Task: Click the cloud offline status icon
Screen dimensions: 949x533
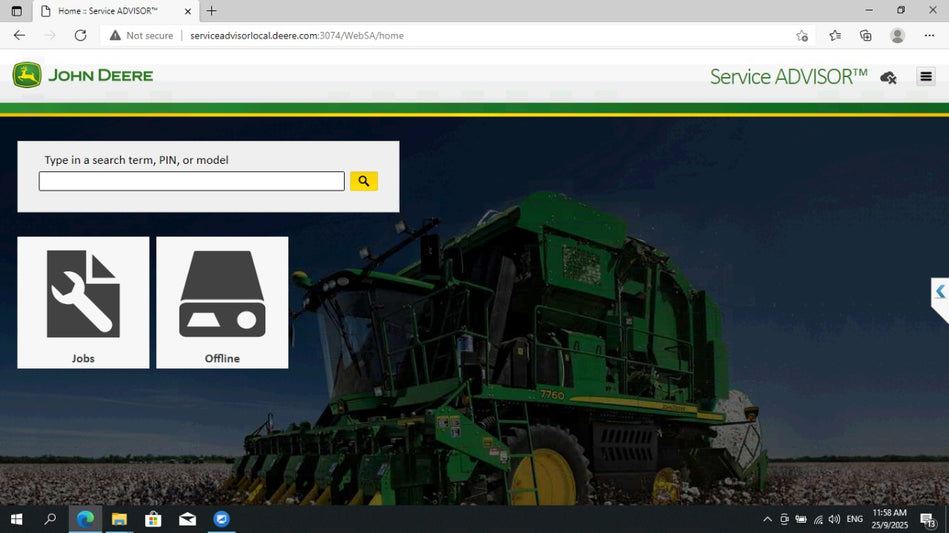Action: (x=888, y=77)
